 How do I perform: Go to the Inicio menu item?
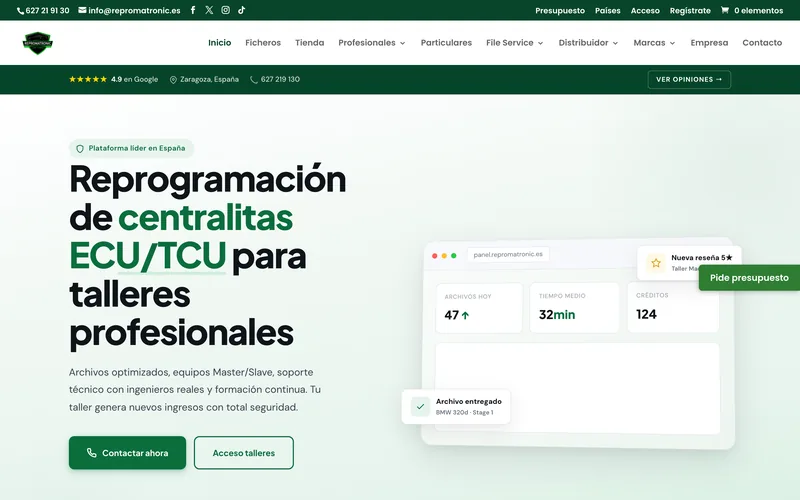point(219,43)
